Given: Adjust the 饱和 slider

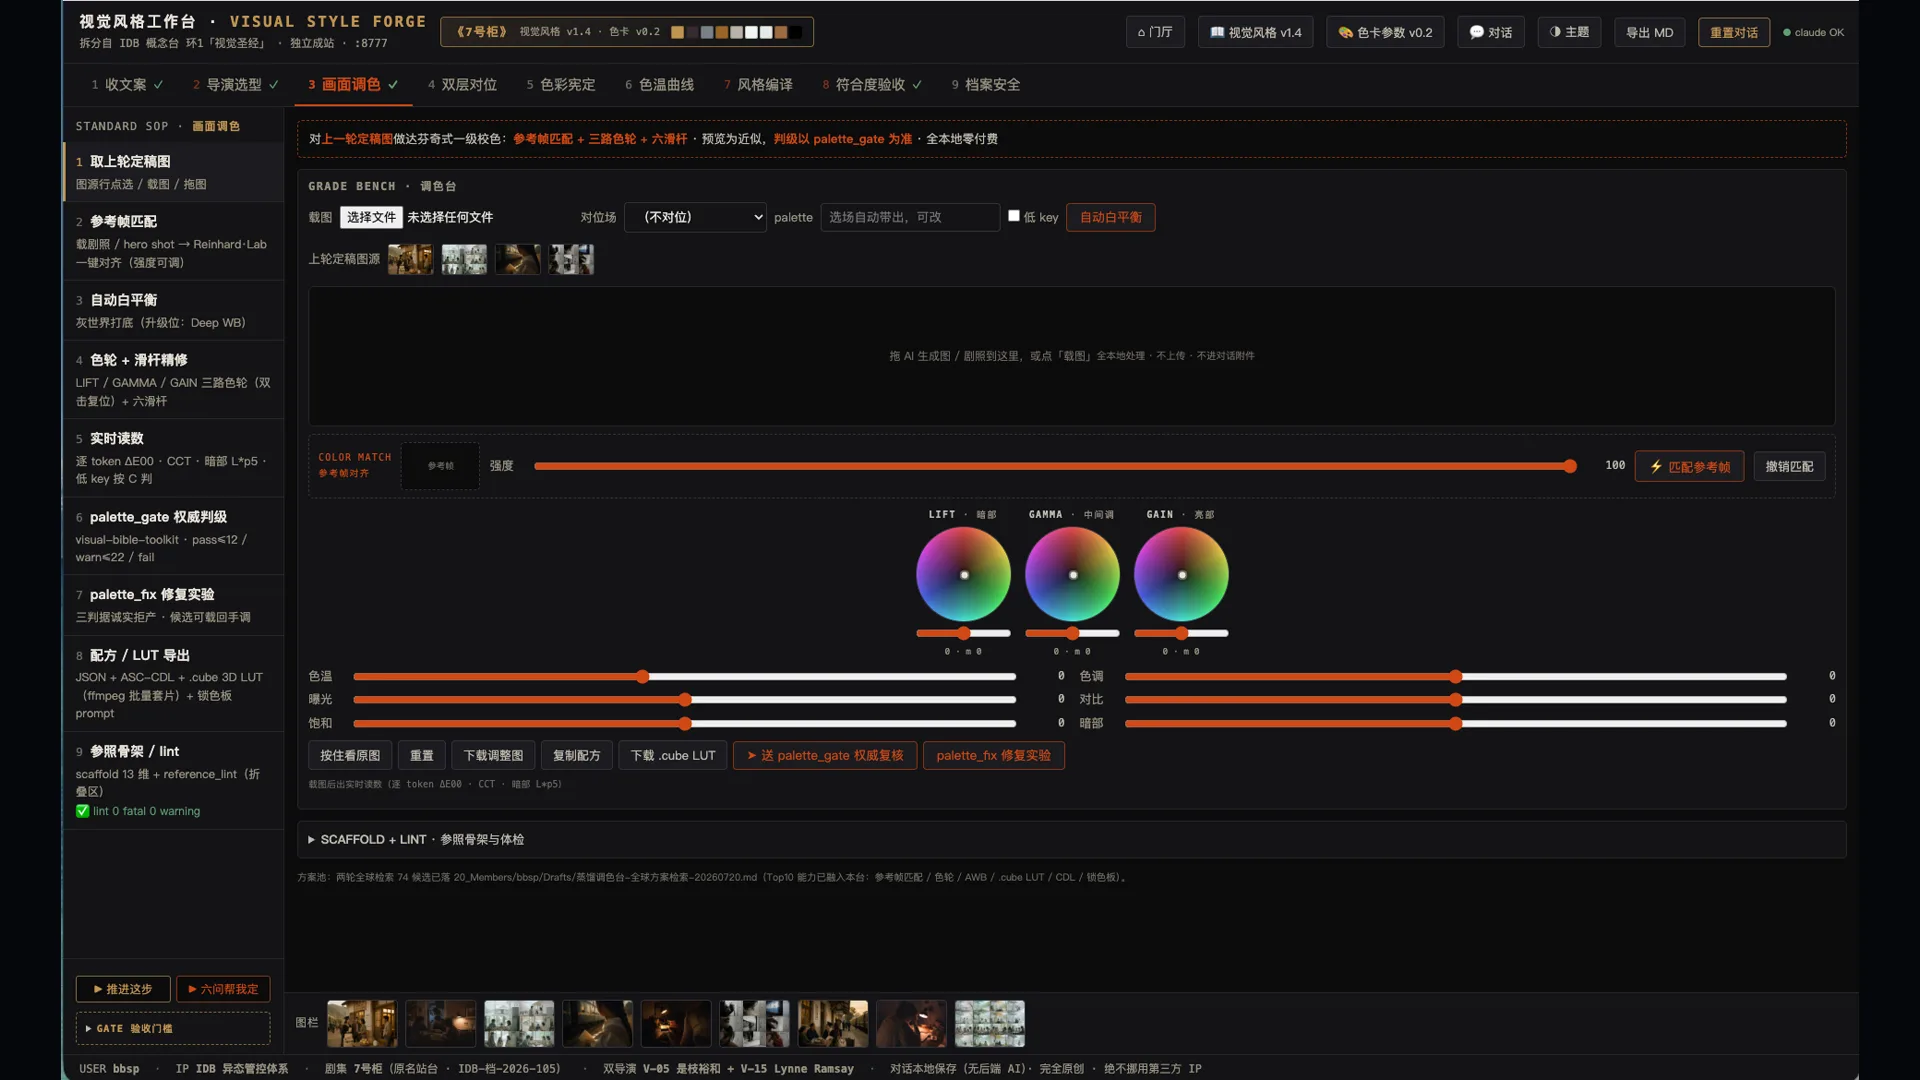Looking at the screenshot, I should point(685,723).
